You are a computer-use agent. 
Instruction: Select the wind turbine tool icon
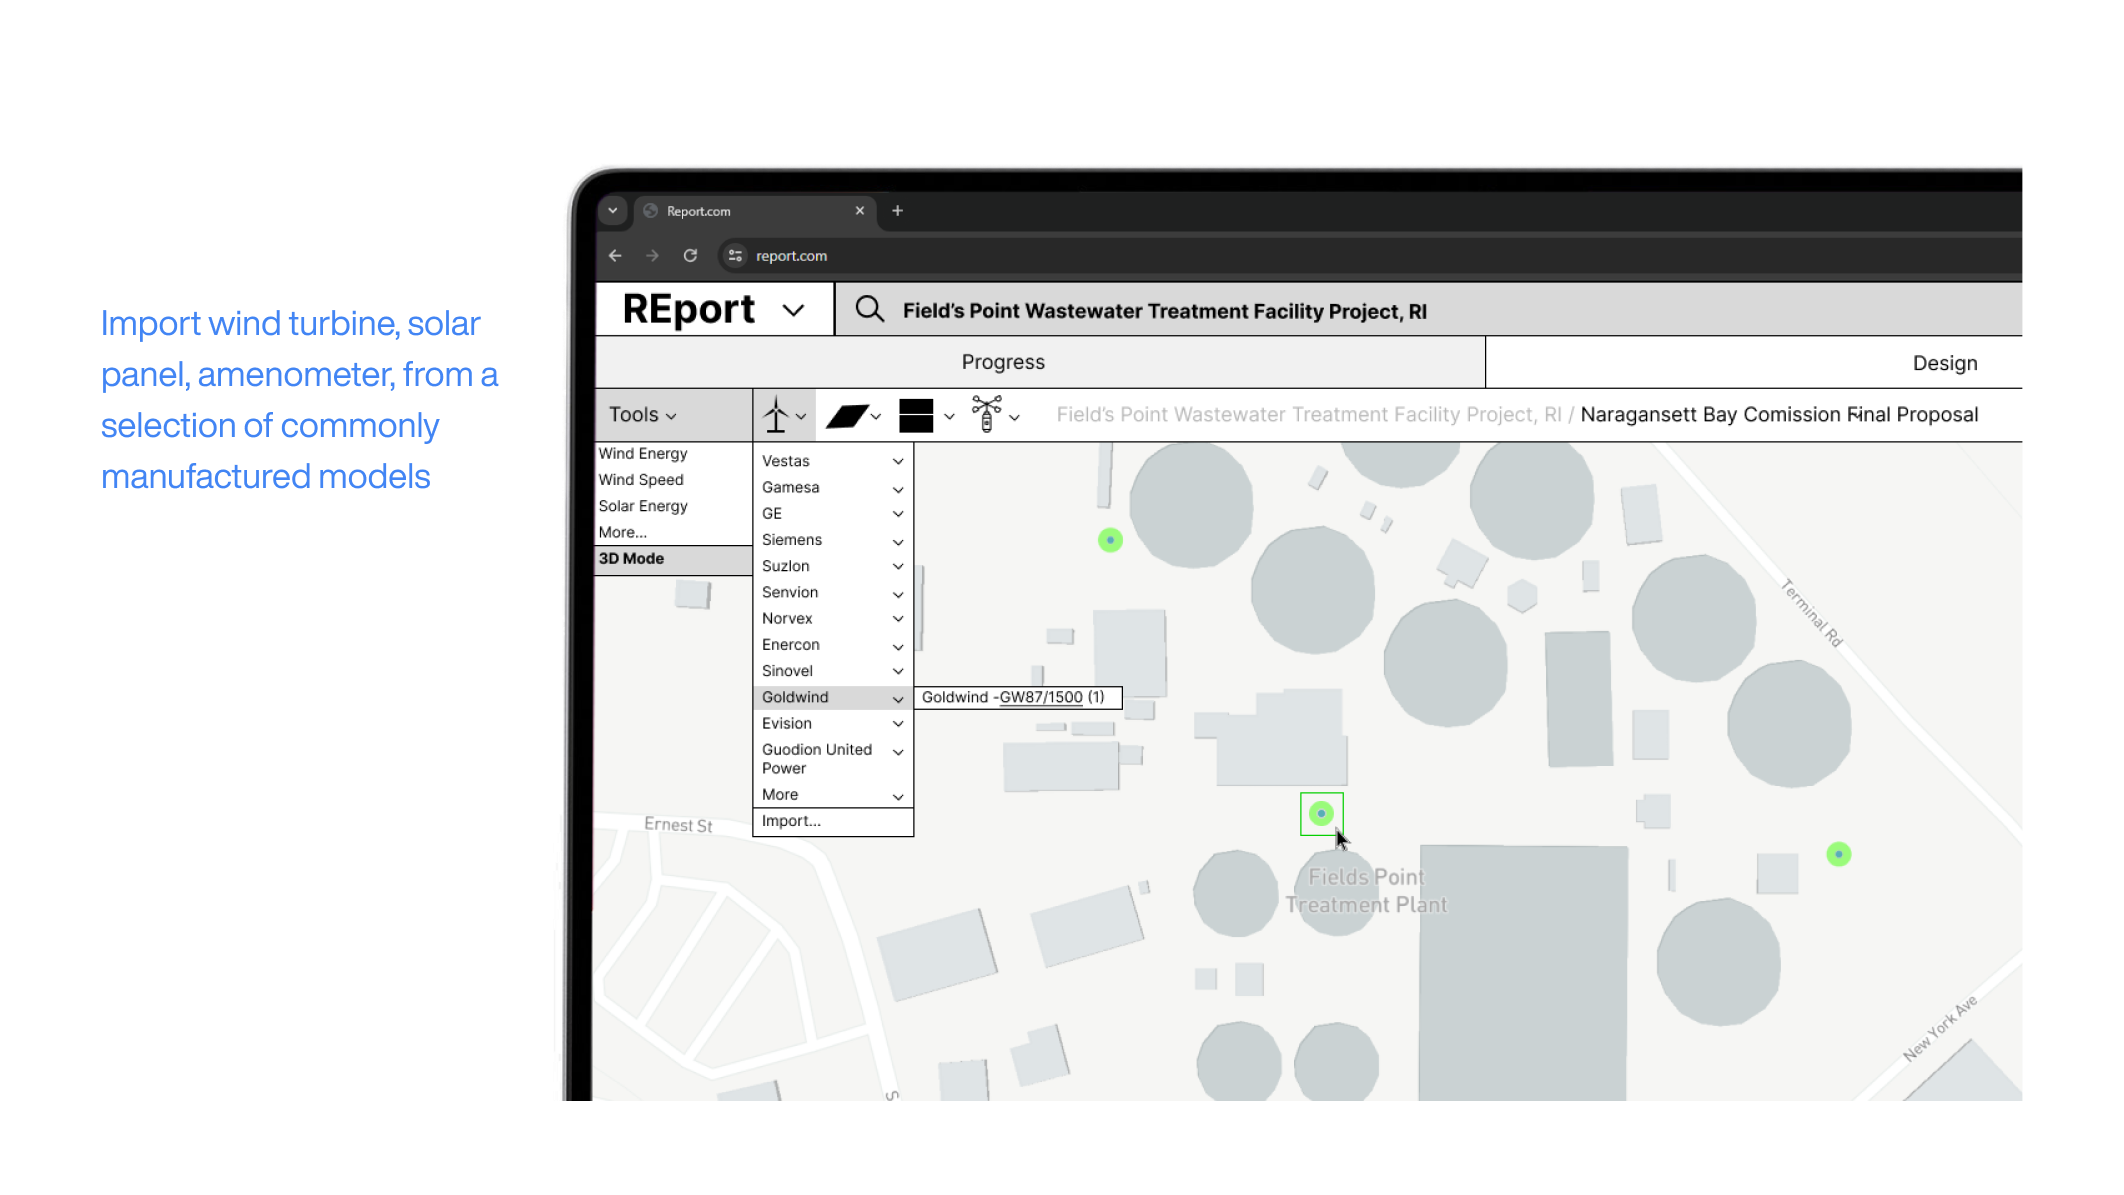pyautogui.click(x=776, y=415)
